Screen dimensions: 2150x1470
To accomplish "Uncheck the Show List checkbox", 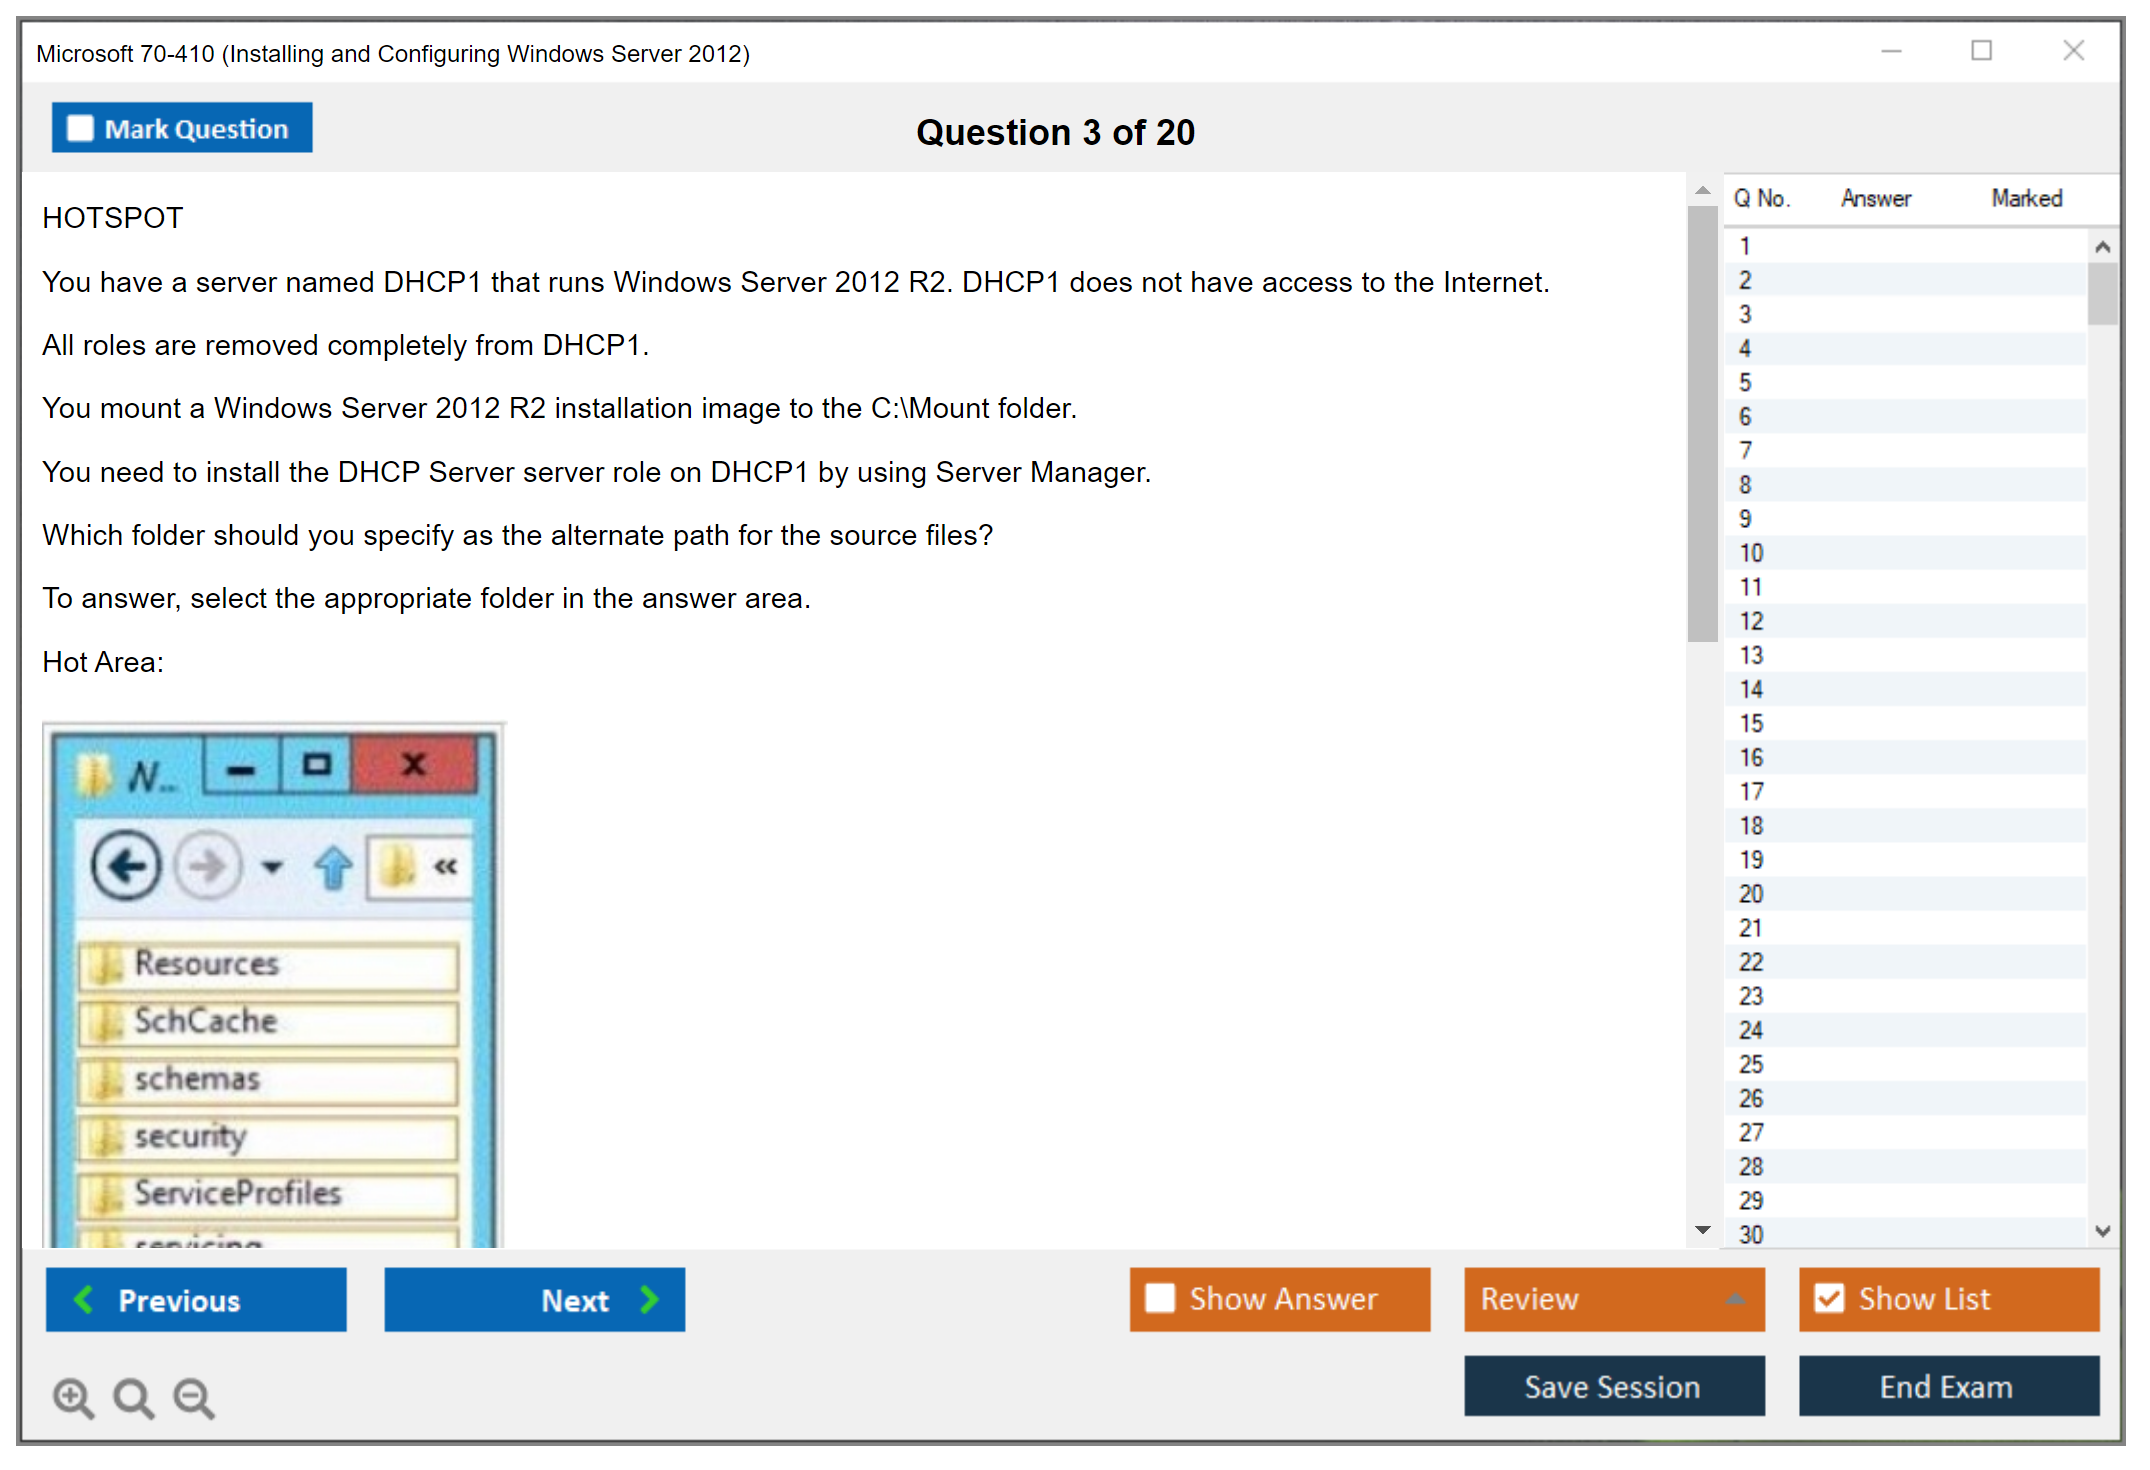I will 1829,1298.
